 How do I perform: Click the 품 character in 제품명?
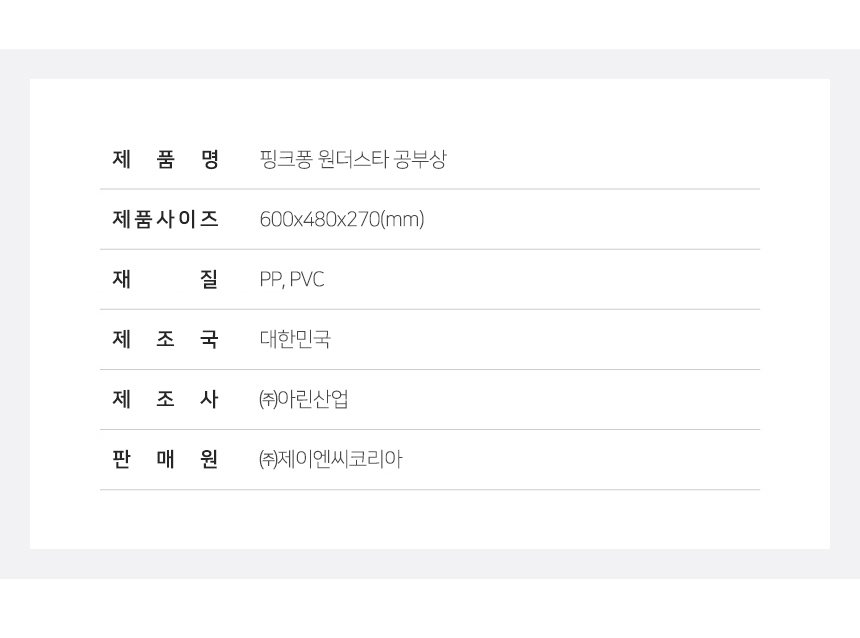pyautogui.click(x=165, y=159)
